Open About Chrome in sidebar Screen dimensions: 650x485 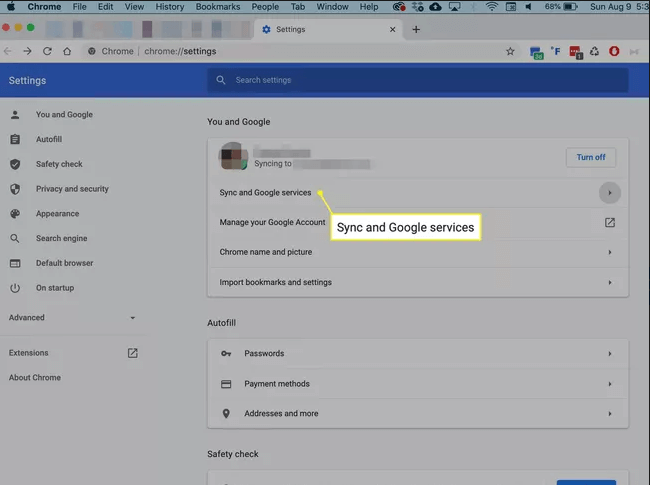35,378
